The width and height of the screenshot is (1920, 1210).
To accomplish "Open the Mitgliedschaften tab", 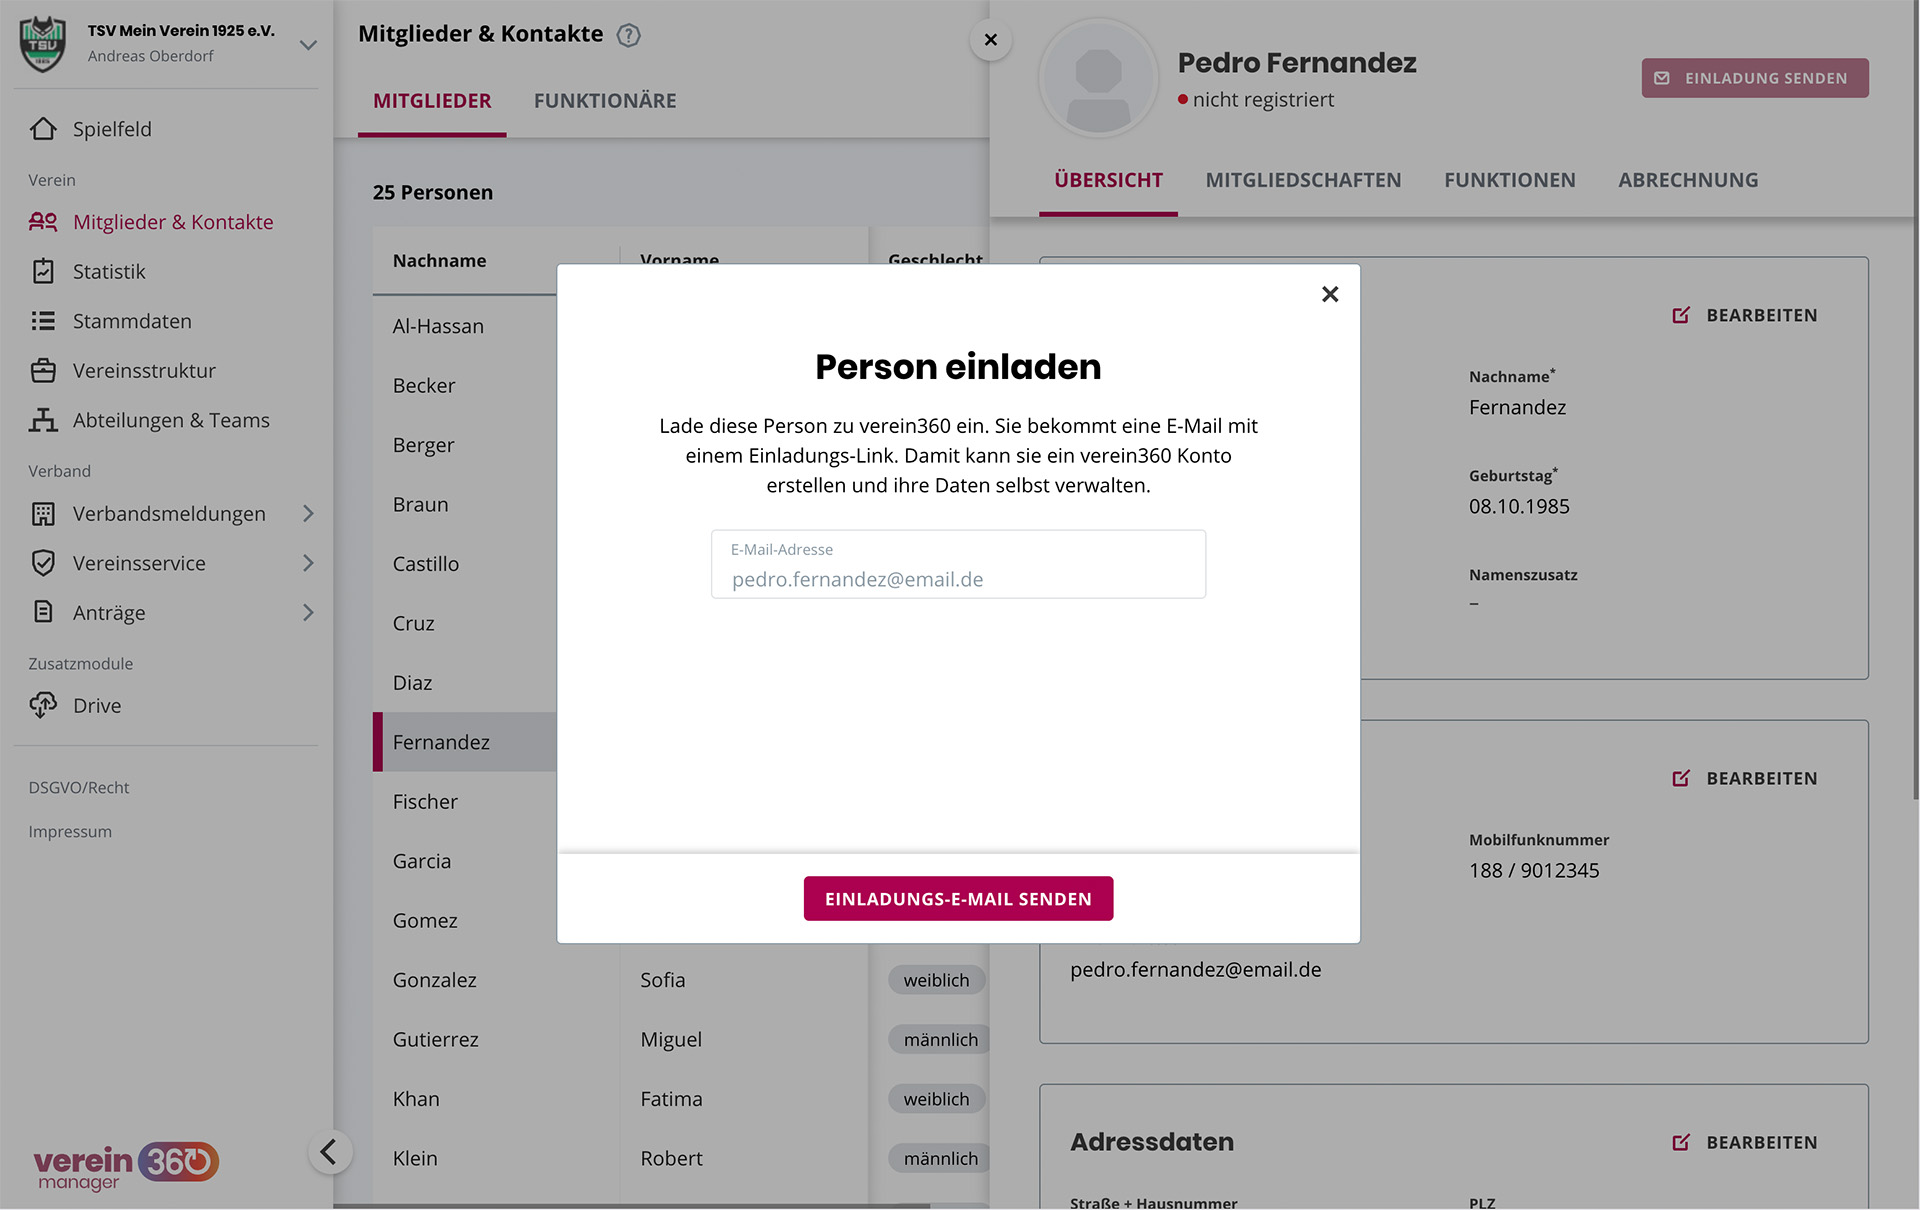I will click(x=1303, y=180).
